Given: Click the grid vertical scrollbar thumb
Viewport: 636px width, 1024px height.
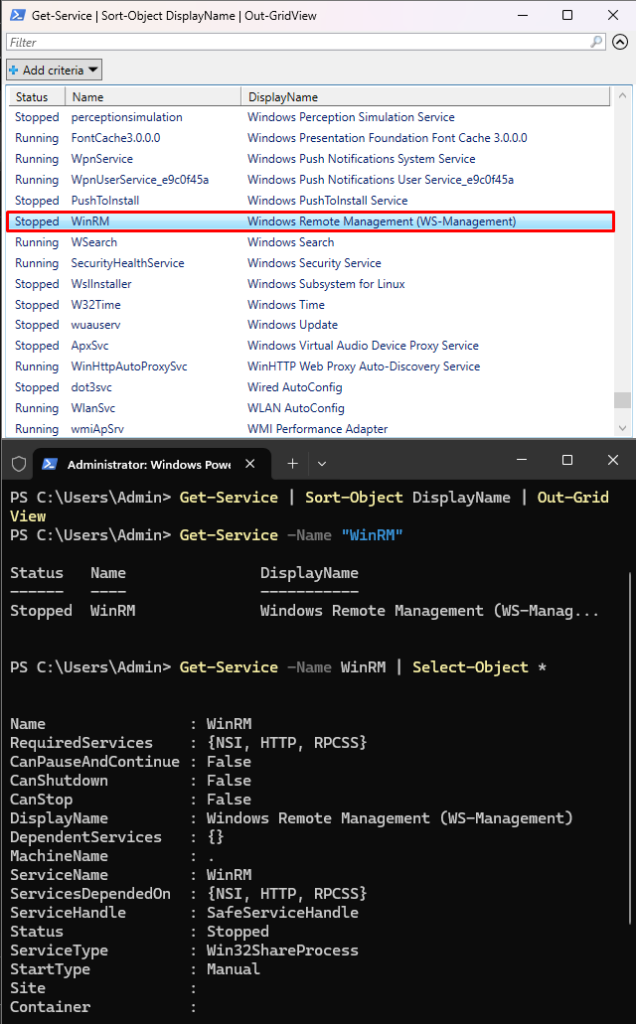Looking at the screenshot, I should click(622, 400).
